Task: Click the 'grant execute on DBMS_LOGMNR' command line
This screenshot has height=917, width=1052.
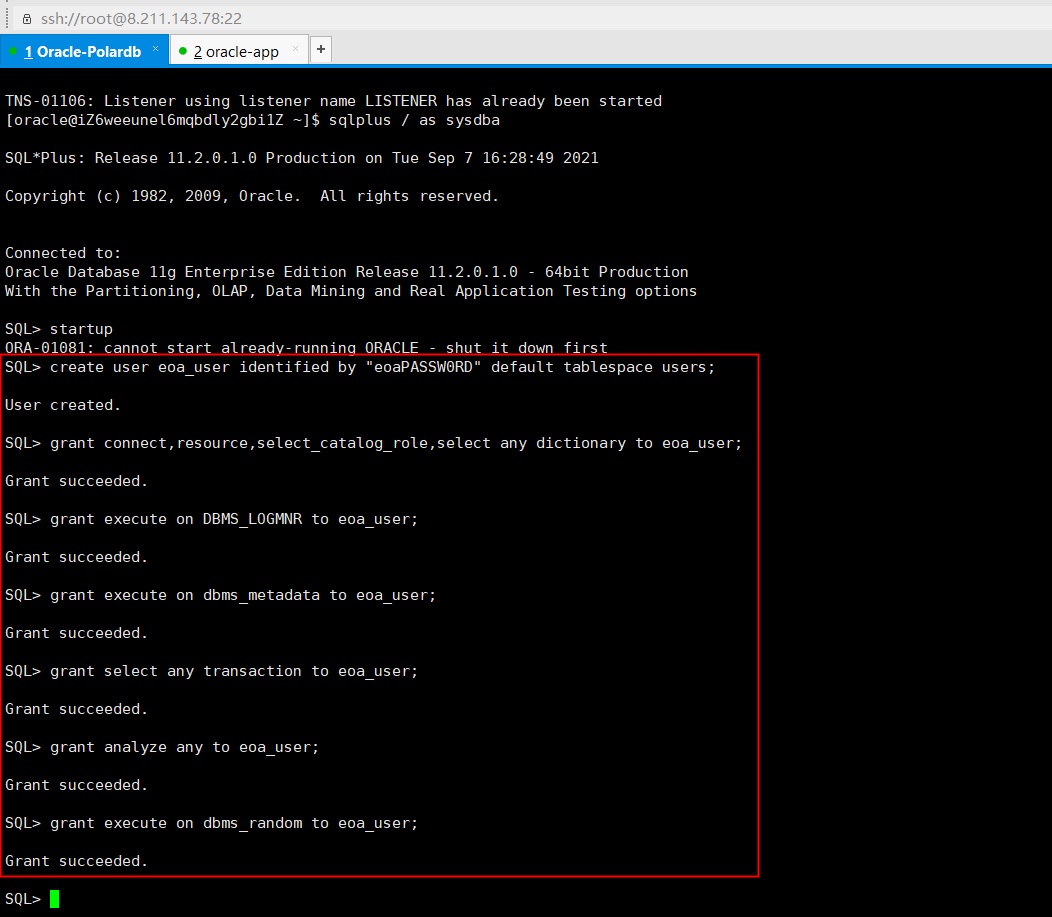Action: tap(211, 519)
